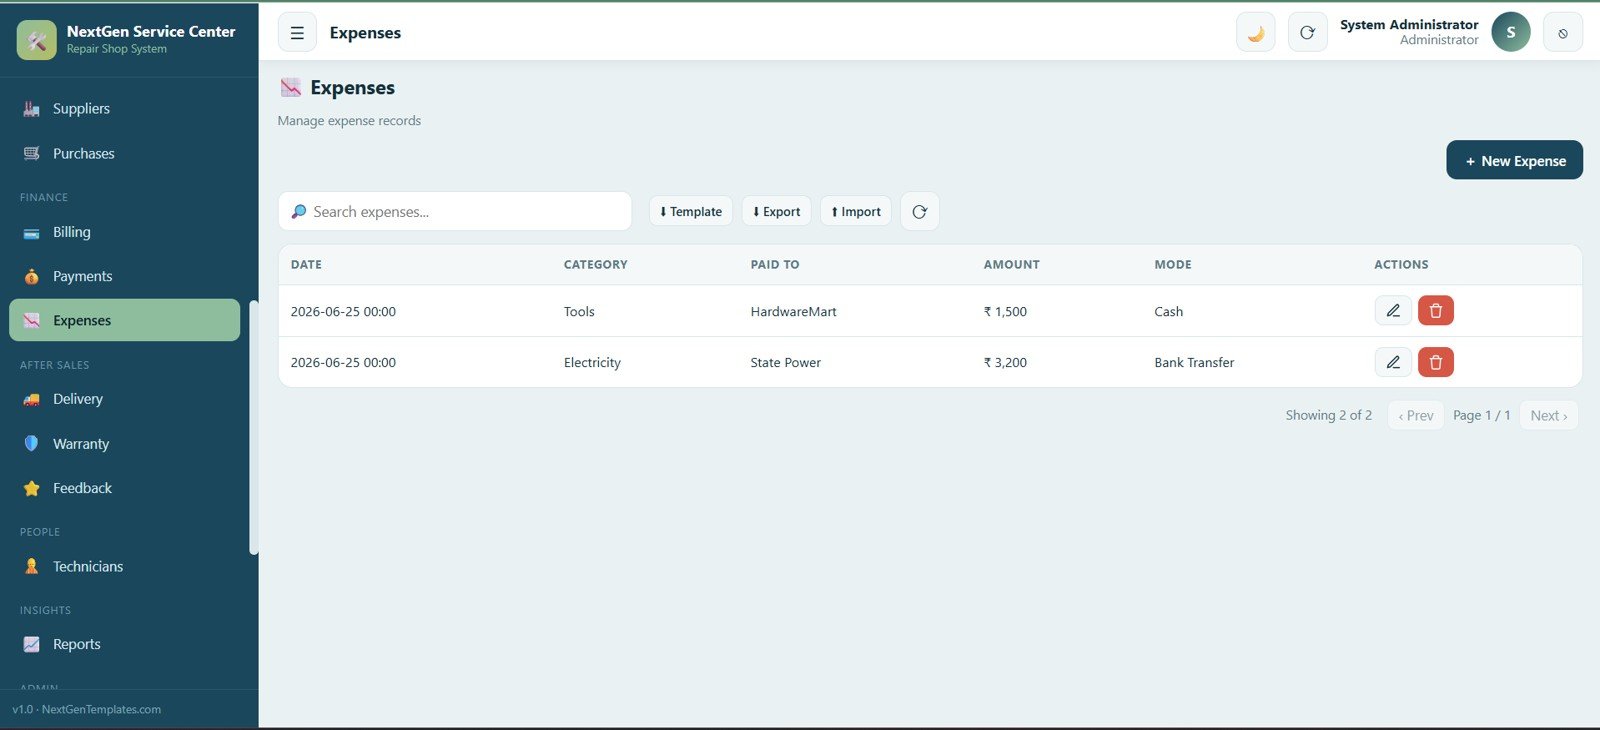Click the ₹ 1,500 amount
The width and height of the screenshot is (1600, 730).
pos(1005,311)
